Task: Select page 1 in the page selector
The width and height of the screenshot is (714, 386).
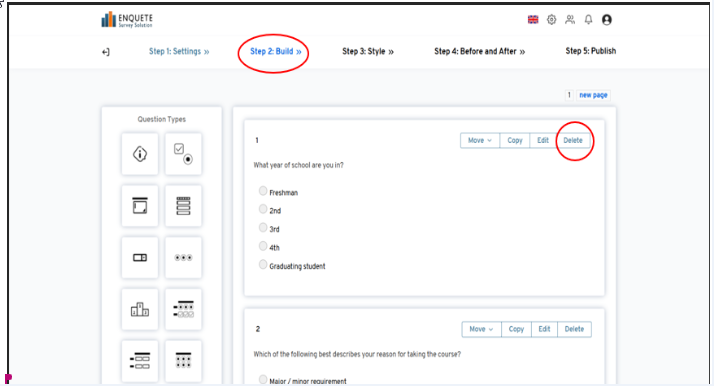Action: point(569,95)
